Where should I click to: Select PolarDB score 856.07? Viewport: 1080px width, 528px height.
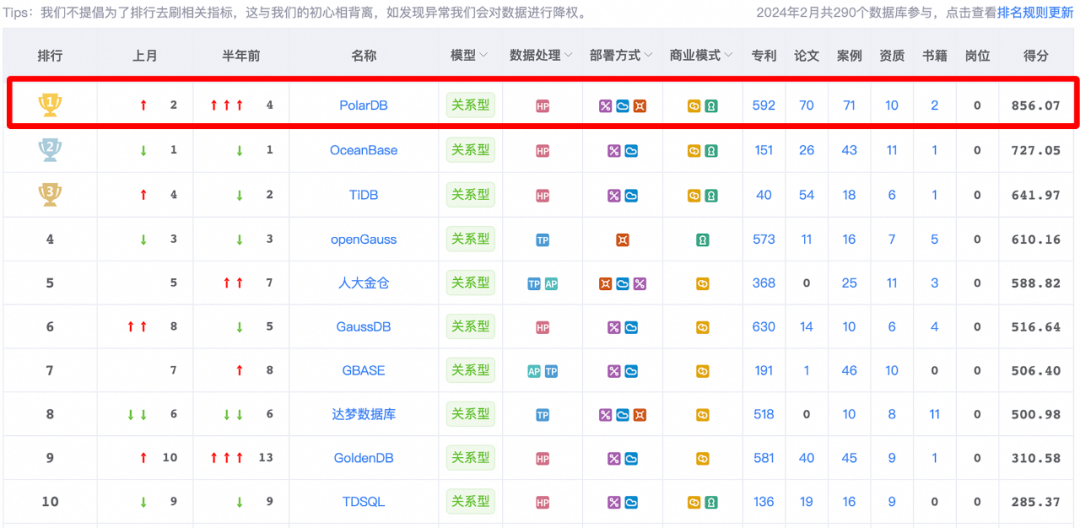1036,106
